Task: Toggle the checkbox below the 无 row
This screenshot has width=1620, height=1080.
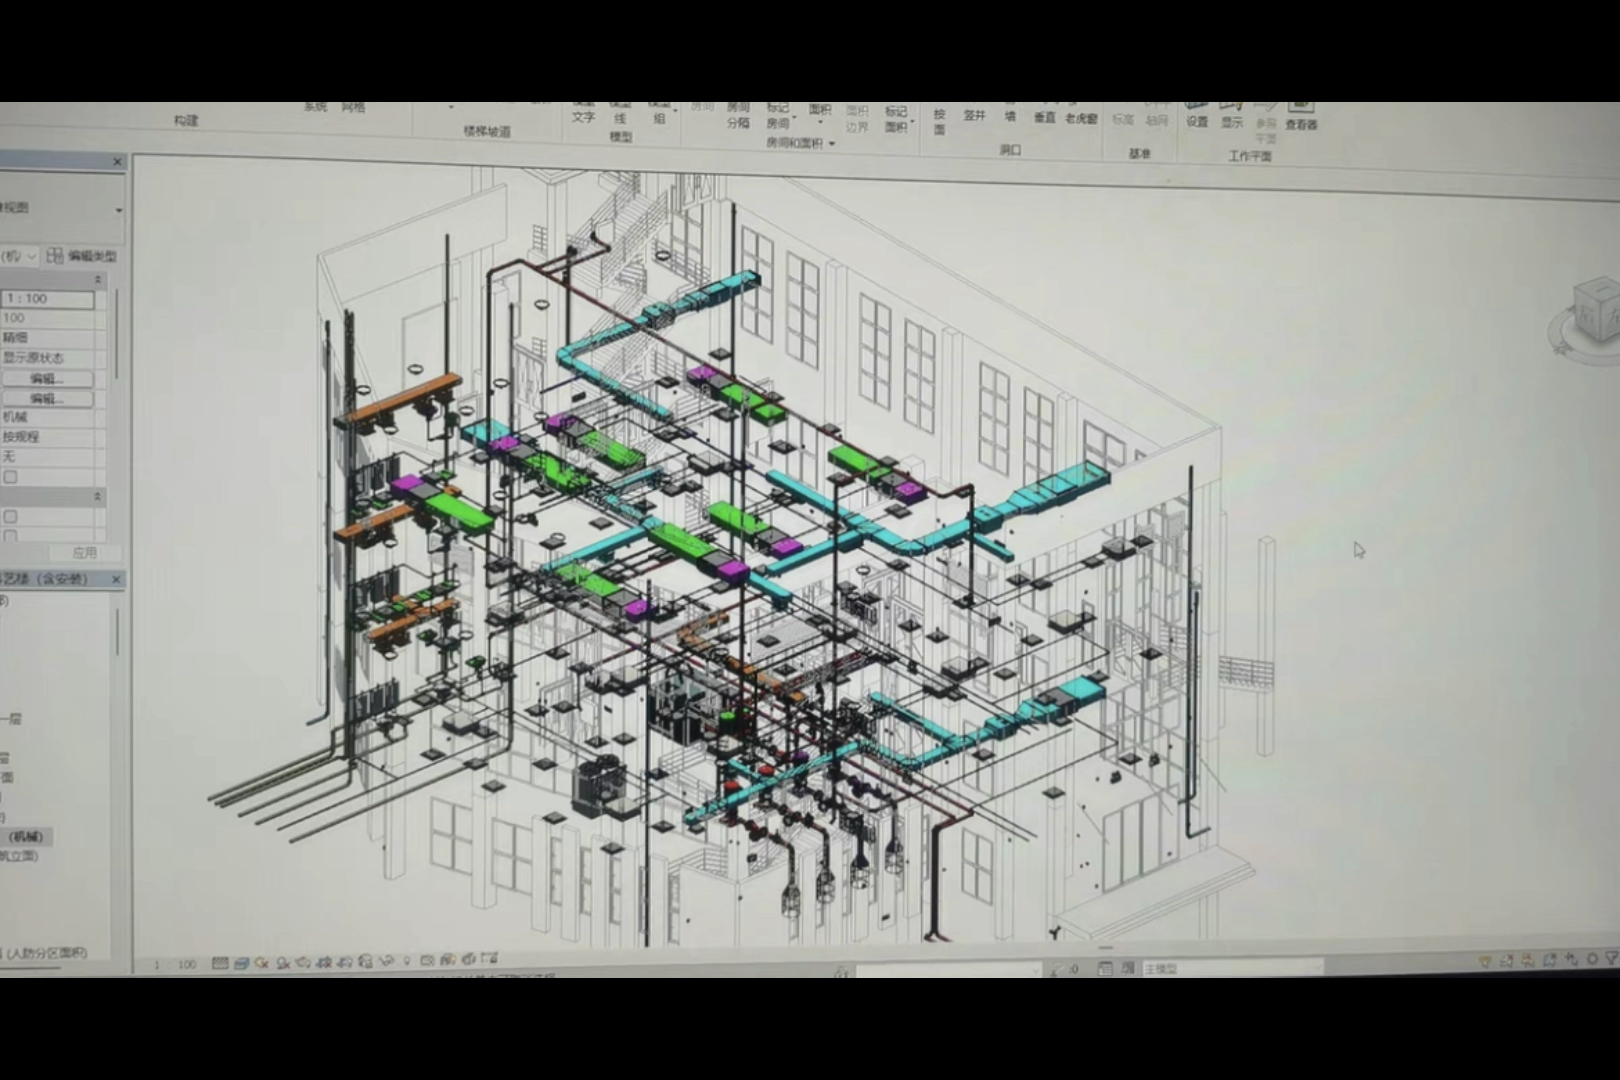Action: click(x=11, y=477)
